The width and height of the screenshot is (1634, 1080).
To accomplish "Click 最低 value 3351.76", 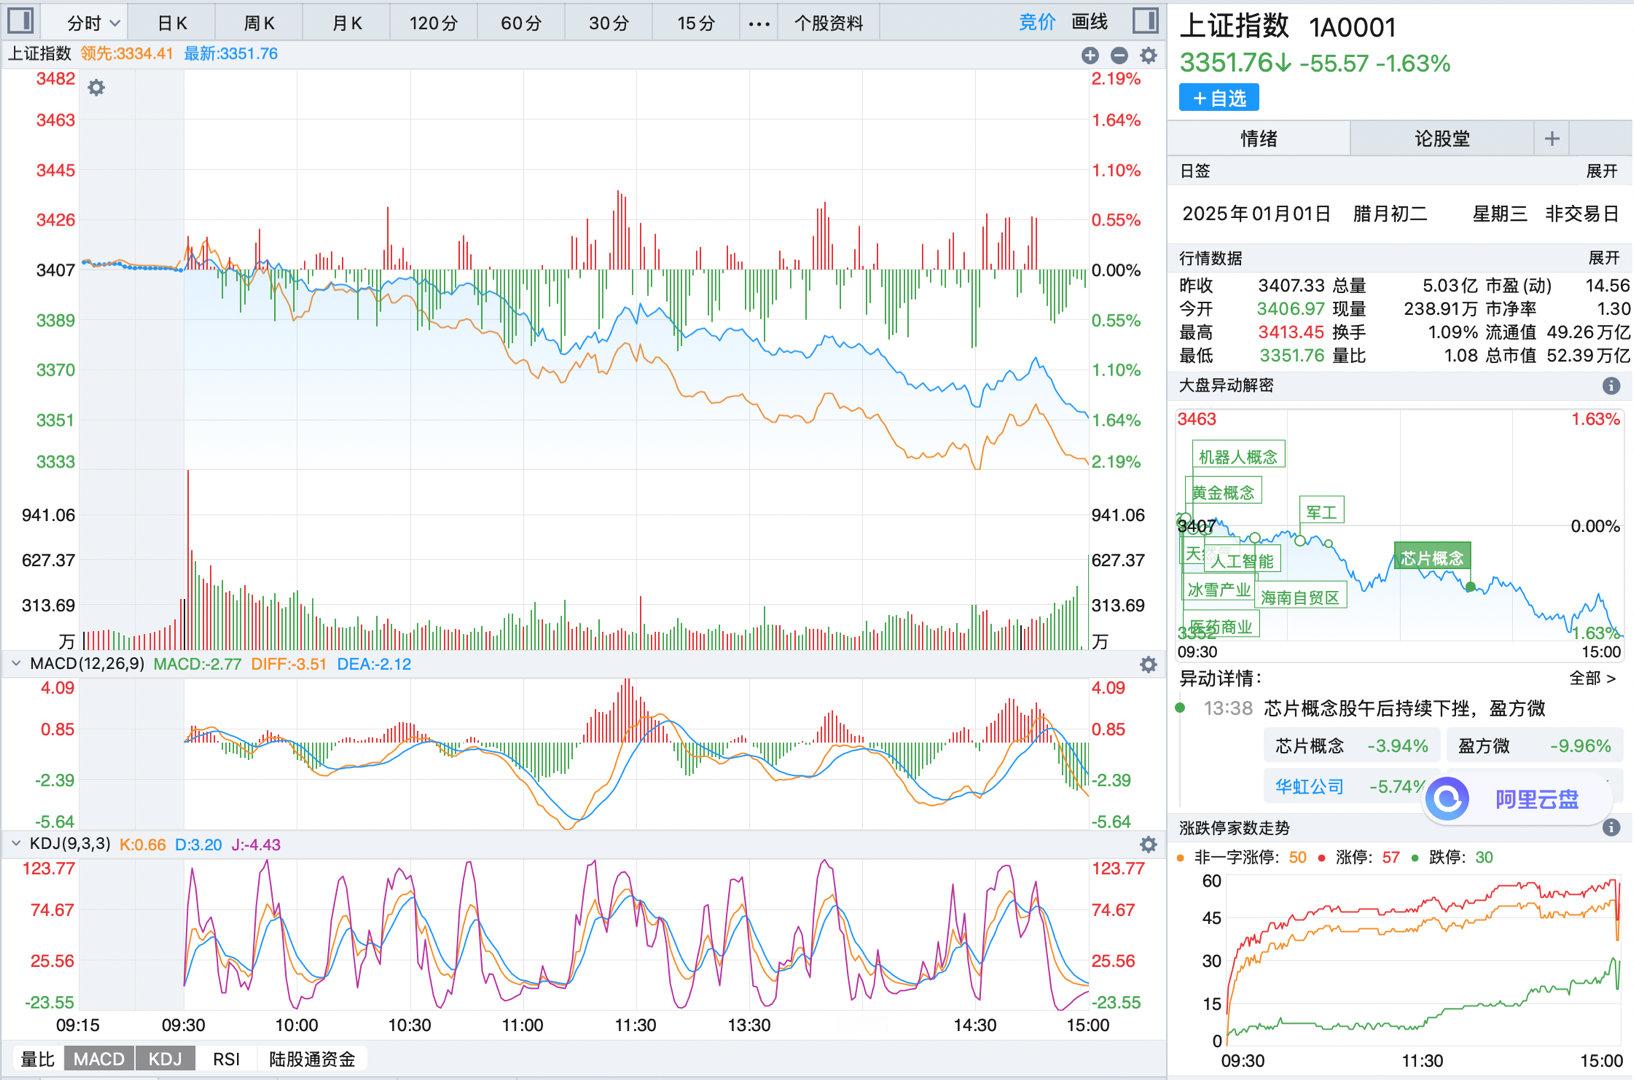I will tap(1291, 355).
